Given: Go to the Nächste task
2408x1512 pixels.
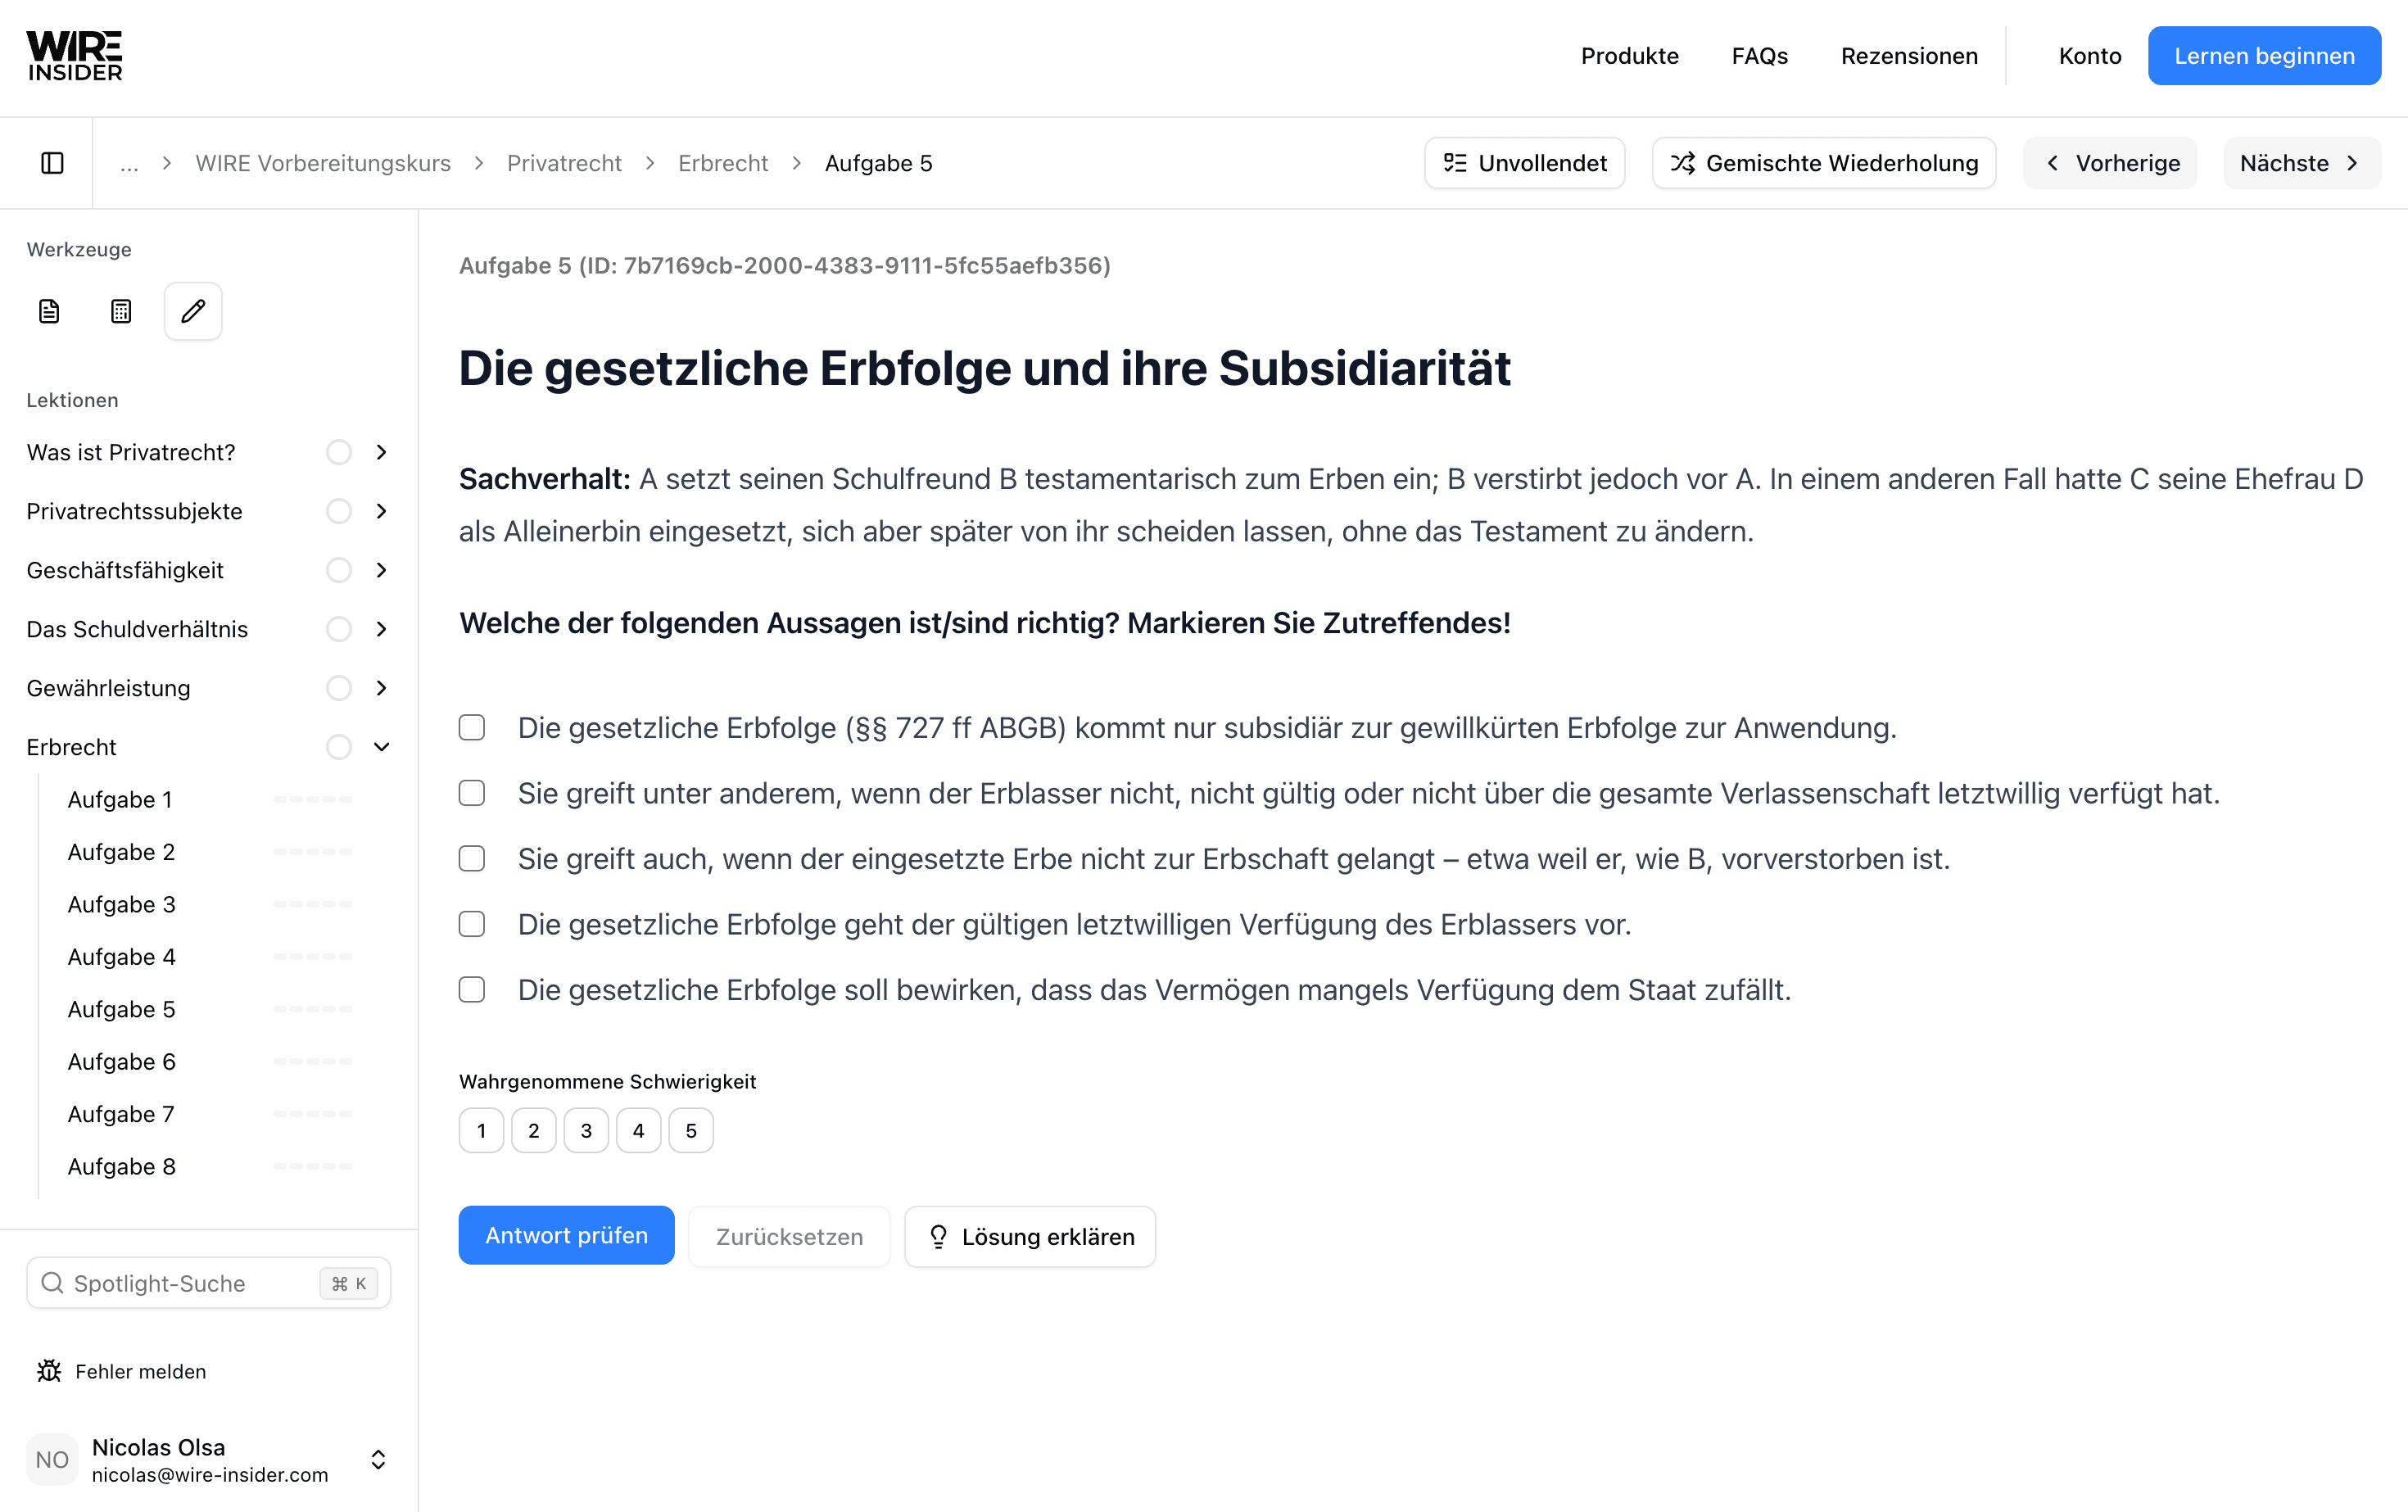Looking at the screenshot, I should [x=2301, y=163].
